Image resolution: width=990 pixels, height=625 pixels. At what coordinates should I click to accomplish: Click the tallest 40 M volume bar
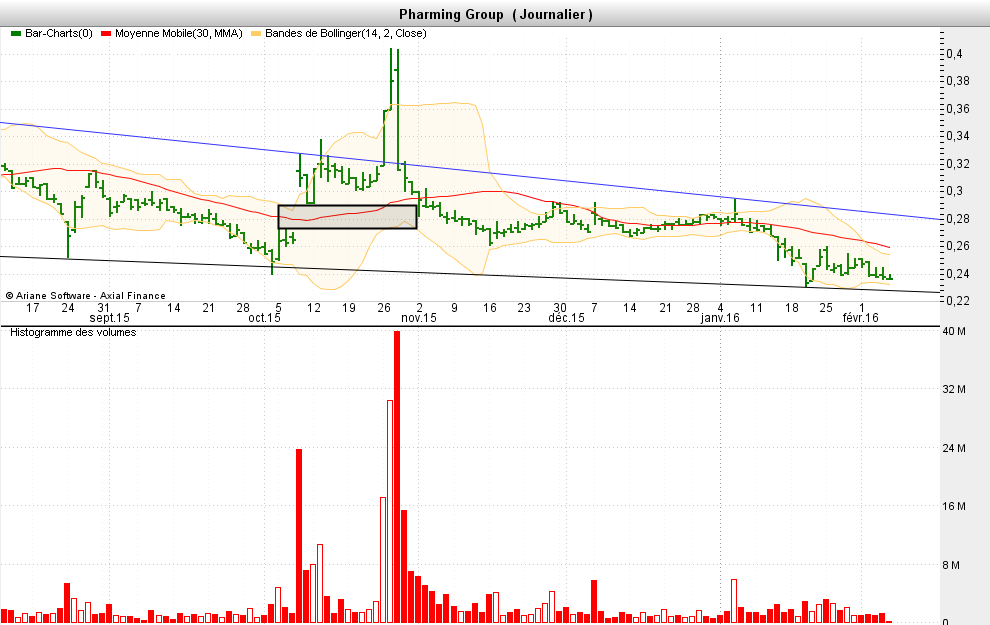pyautogui.click(x=397, y=477)
